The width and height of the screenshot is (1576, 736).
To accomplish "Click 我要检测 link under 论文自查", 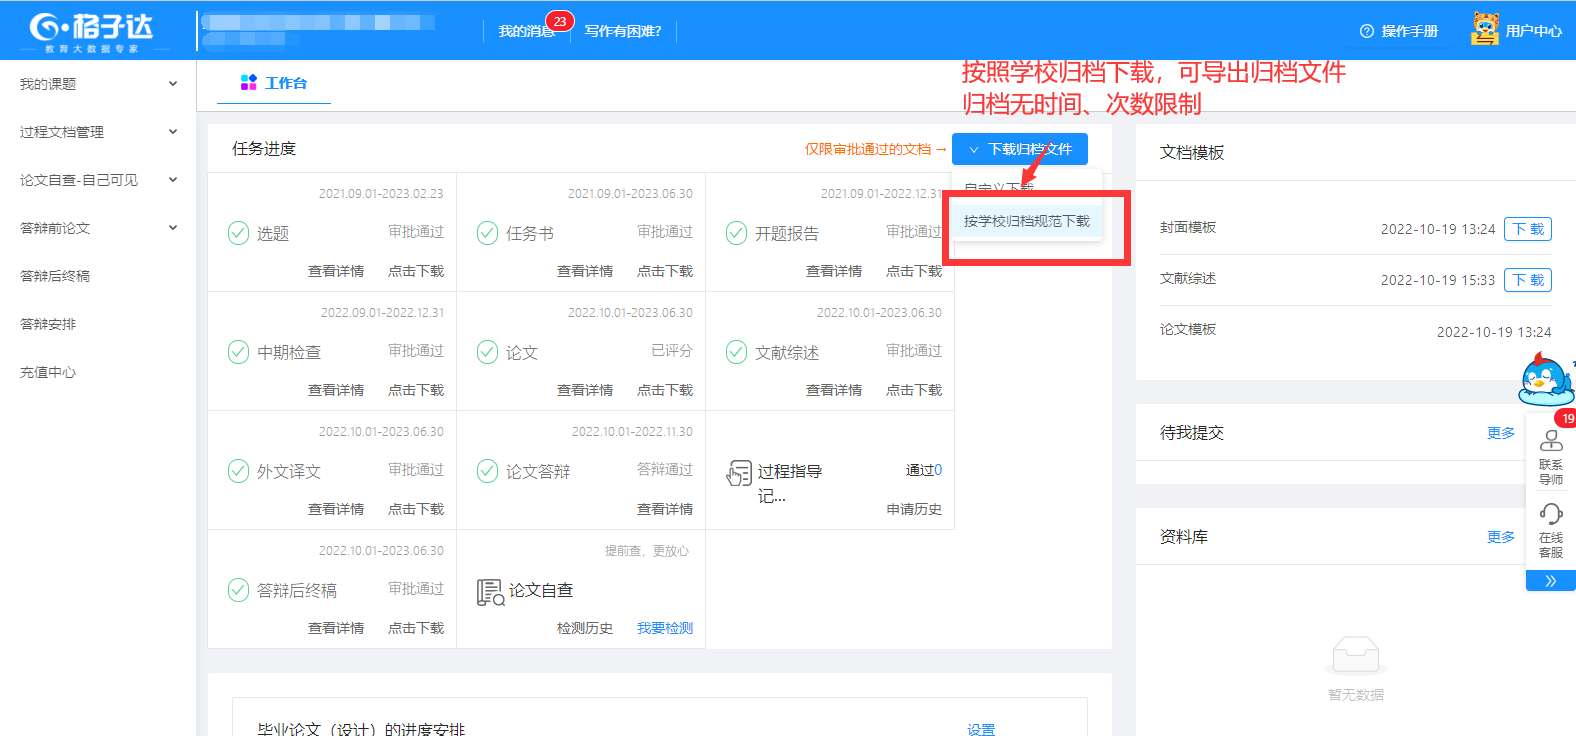I will tap(664, 628).
